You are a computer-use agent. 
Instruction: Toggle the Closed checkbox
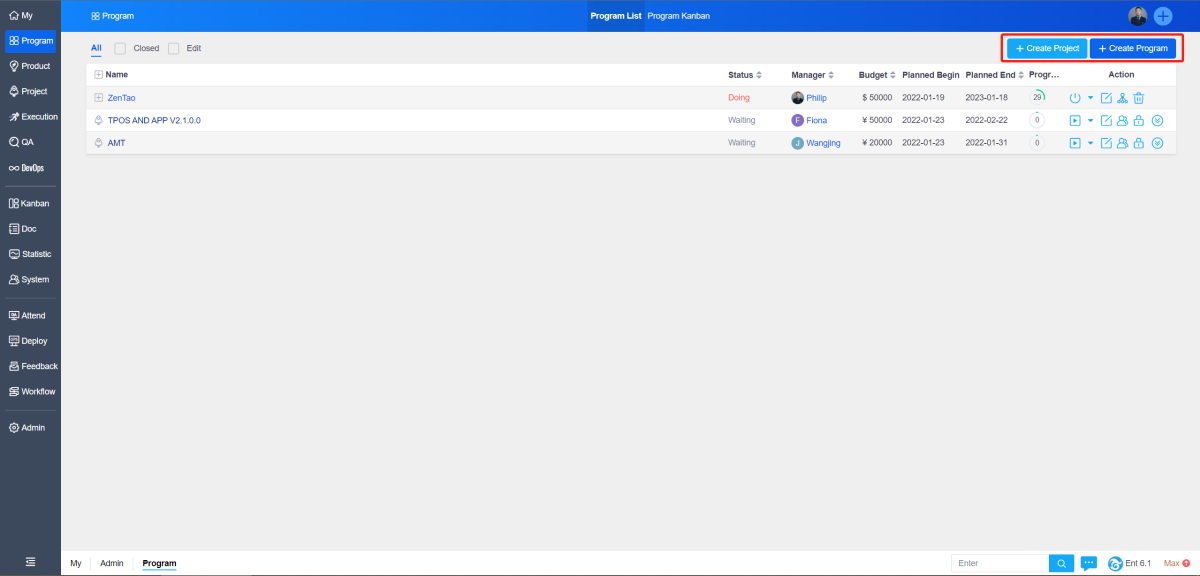120,48
